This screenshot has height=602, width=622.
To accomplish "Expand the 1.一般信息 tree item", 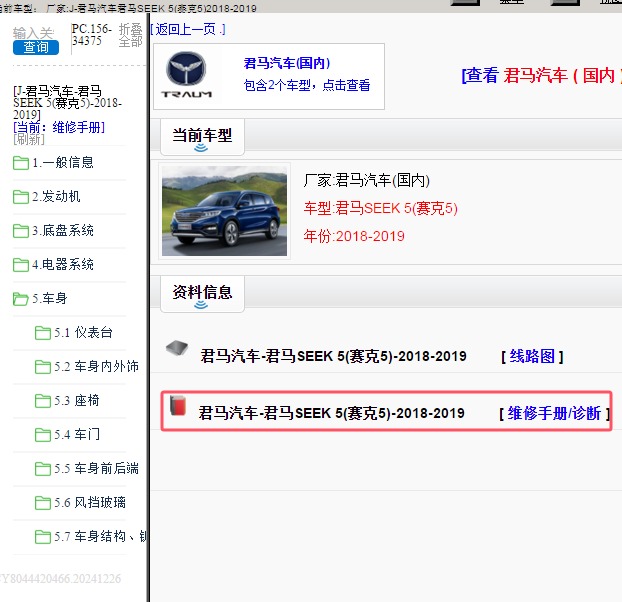I will [x=63, y=162].
